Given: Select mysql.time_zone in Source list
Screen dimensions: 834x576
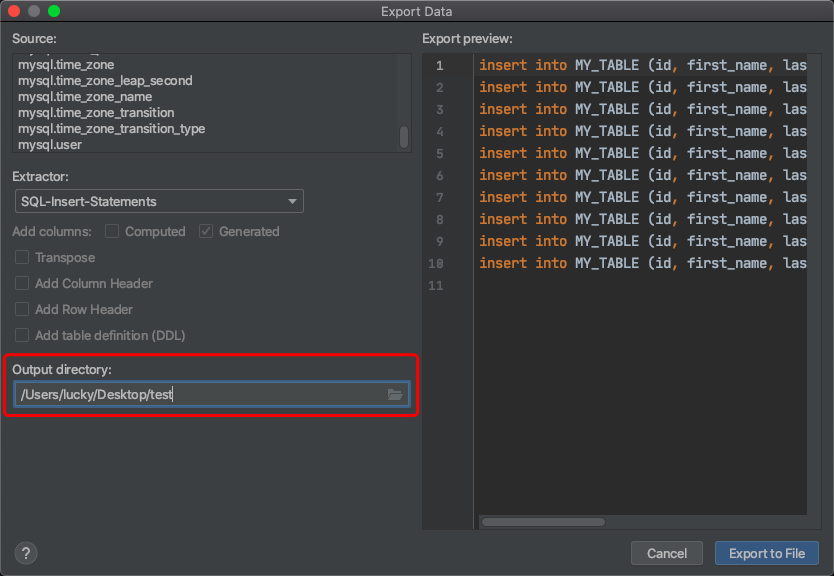Looking at the screenshot, I should tap(66, 65).
